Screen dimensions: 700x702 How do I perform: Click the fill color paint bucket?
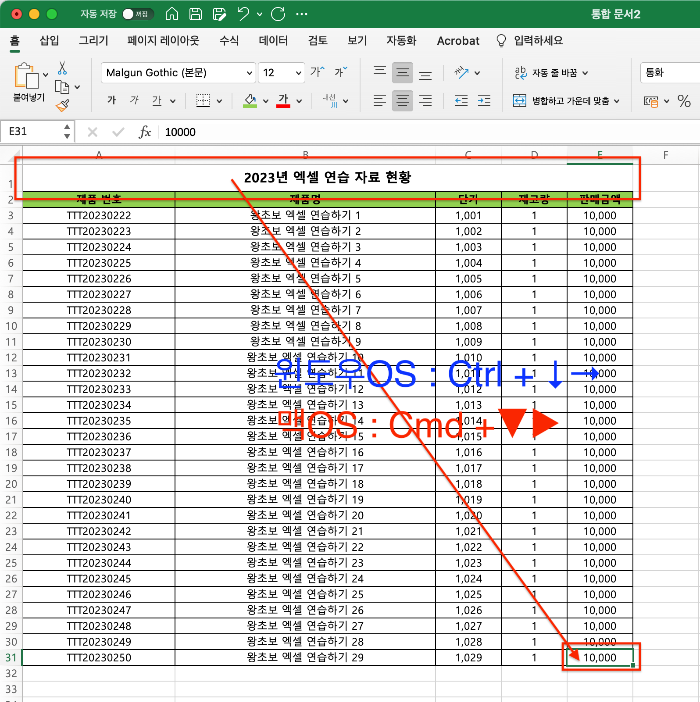tap(250, 101)
